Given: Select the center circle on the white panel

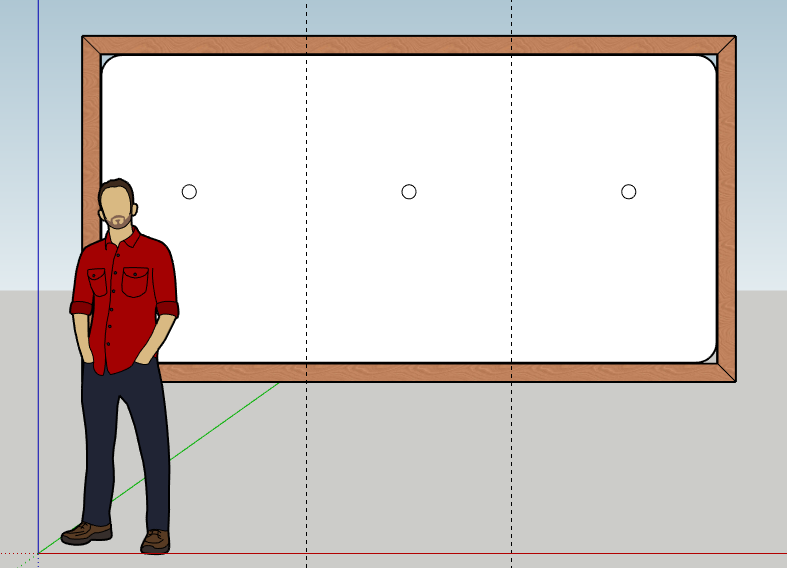Looking at the screenshot, I should point(409,192).
